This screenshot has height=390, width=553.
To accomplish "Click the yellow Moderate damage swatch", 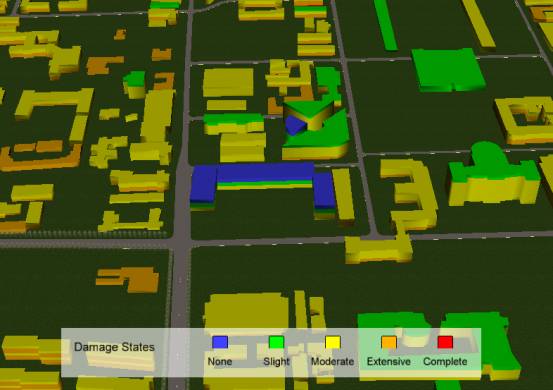I will point(333,342).
